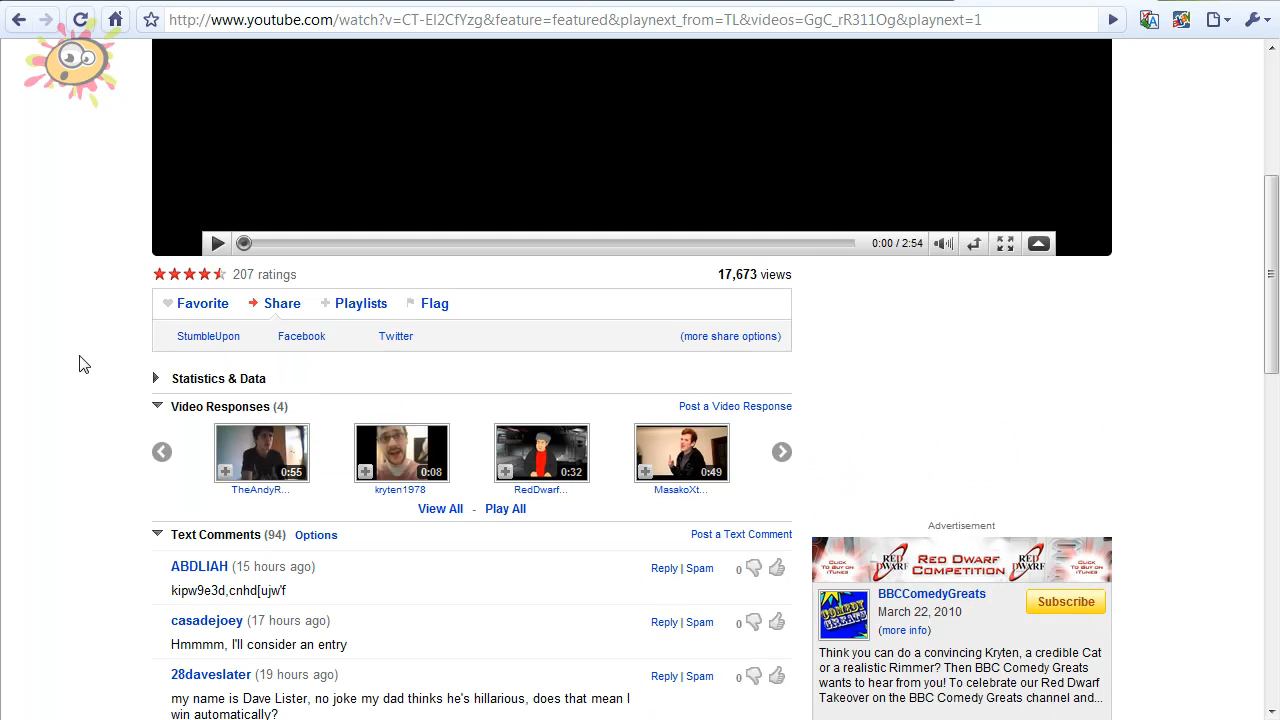Click the player pop-up menu arrow button
Viewport: 1280px width, 720px height.
pyautogui.click(x=1039, y=243)
